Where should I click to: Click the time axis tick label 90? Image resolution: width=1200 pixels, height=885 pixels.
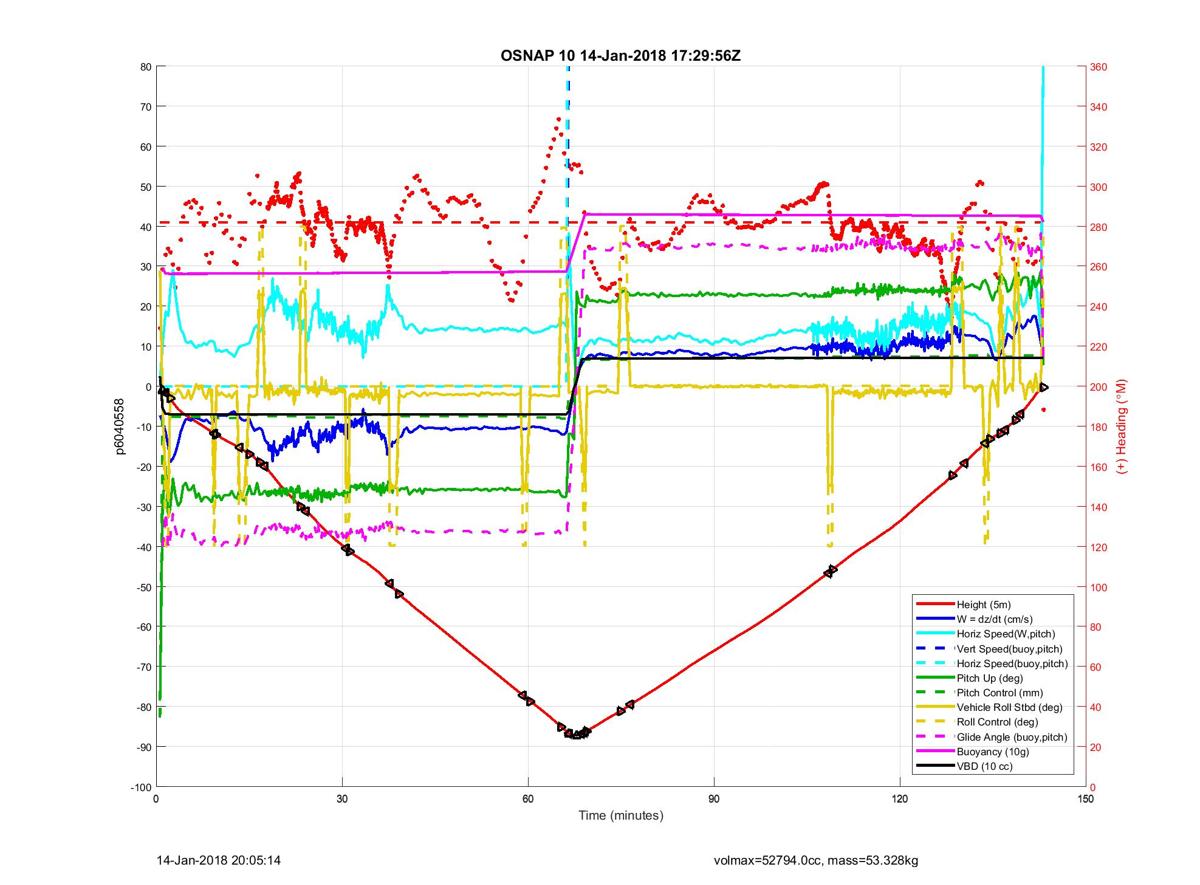(714, 799)
